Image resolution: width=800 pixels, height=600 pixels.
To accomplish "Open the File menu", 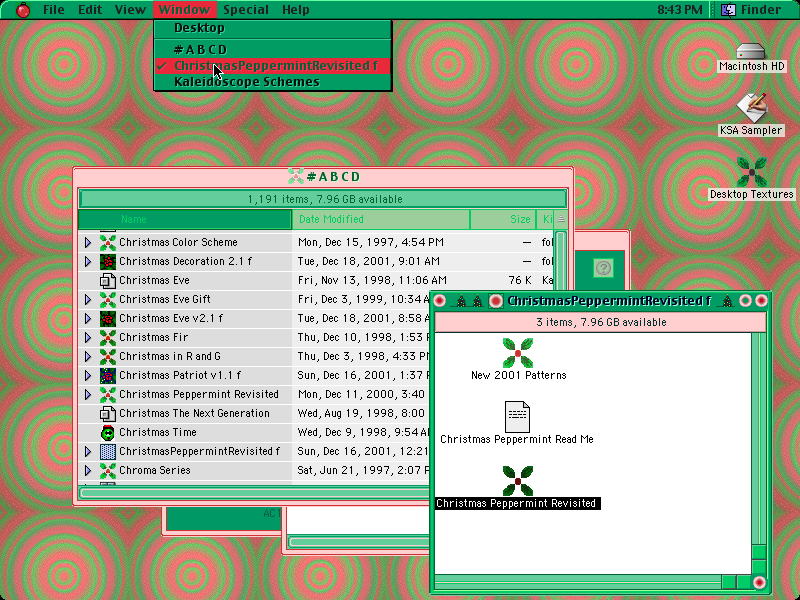I will click(54, 10).
